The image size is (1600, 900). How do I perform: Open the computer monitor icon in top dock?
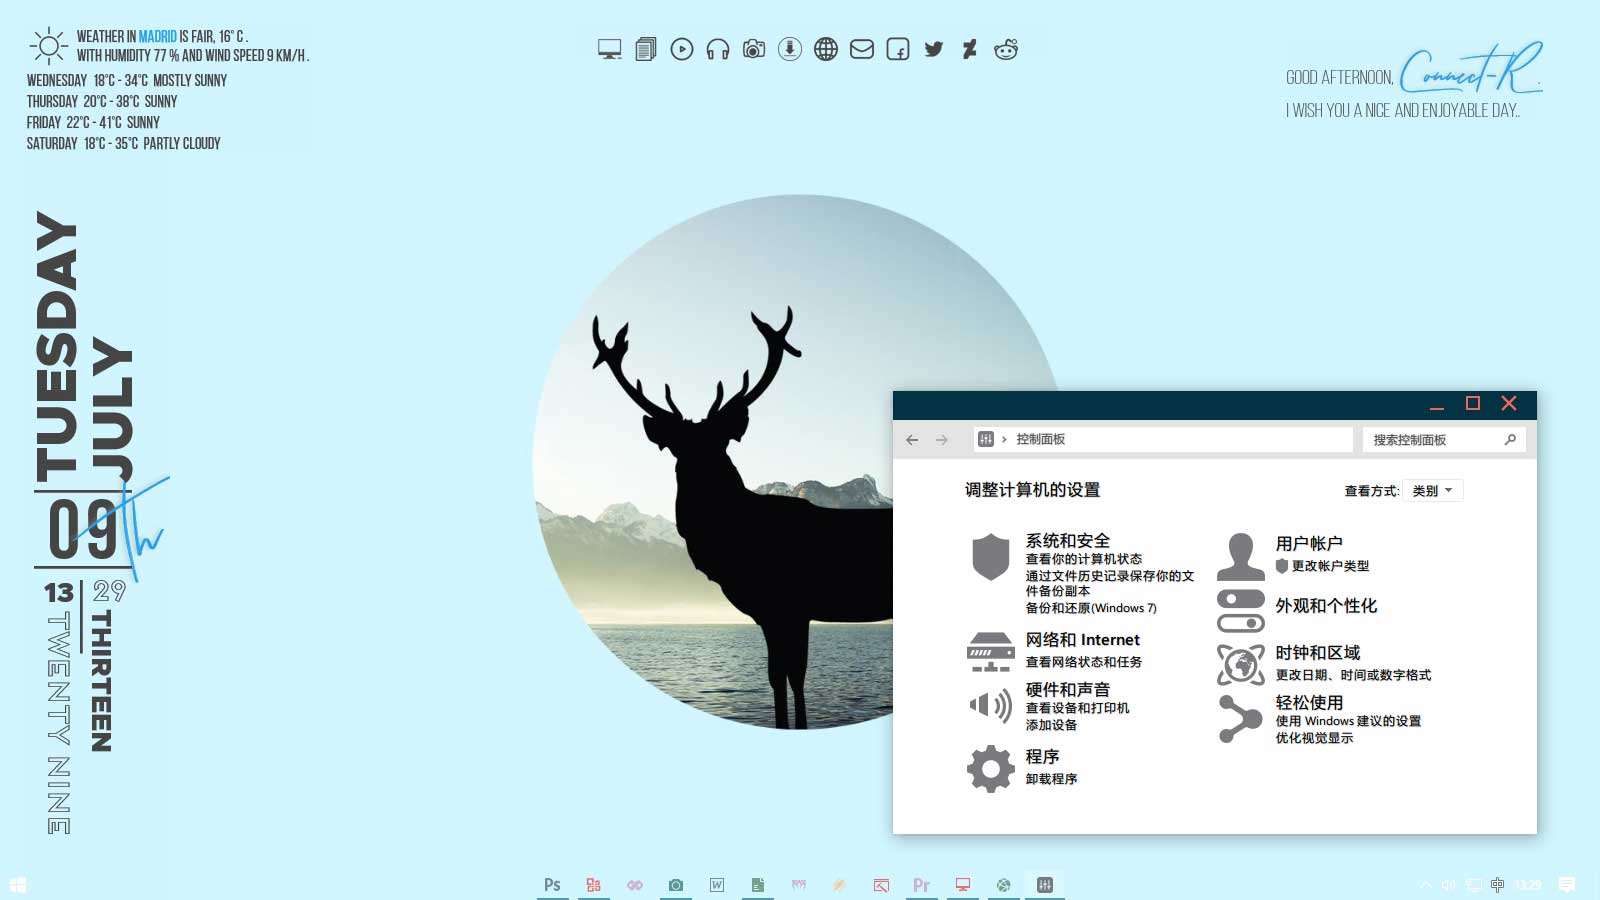click(x=609, y=49)
